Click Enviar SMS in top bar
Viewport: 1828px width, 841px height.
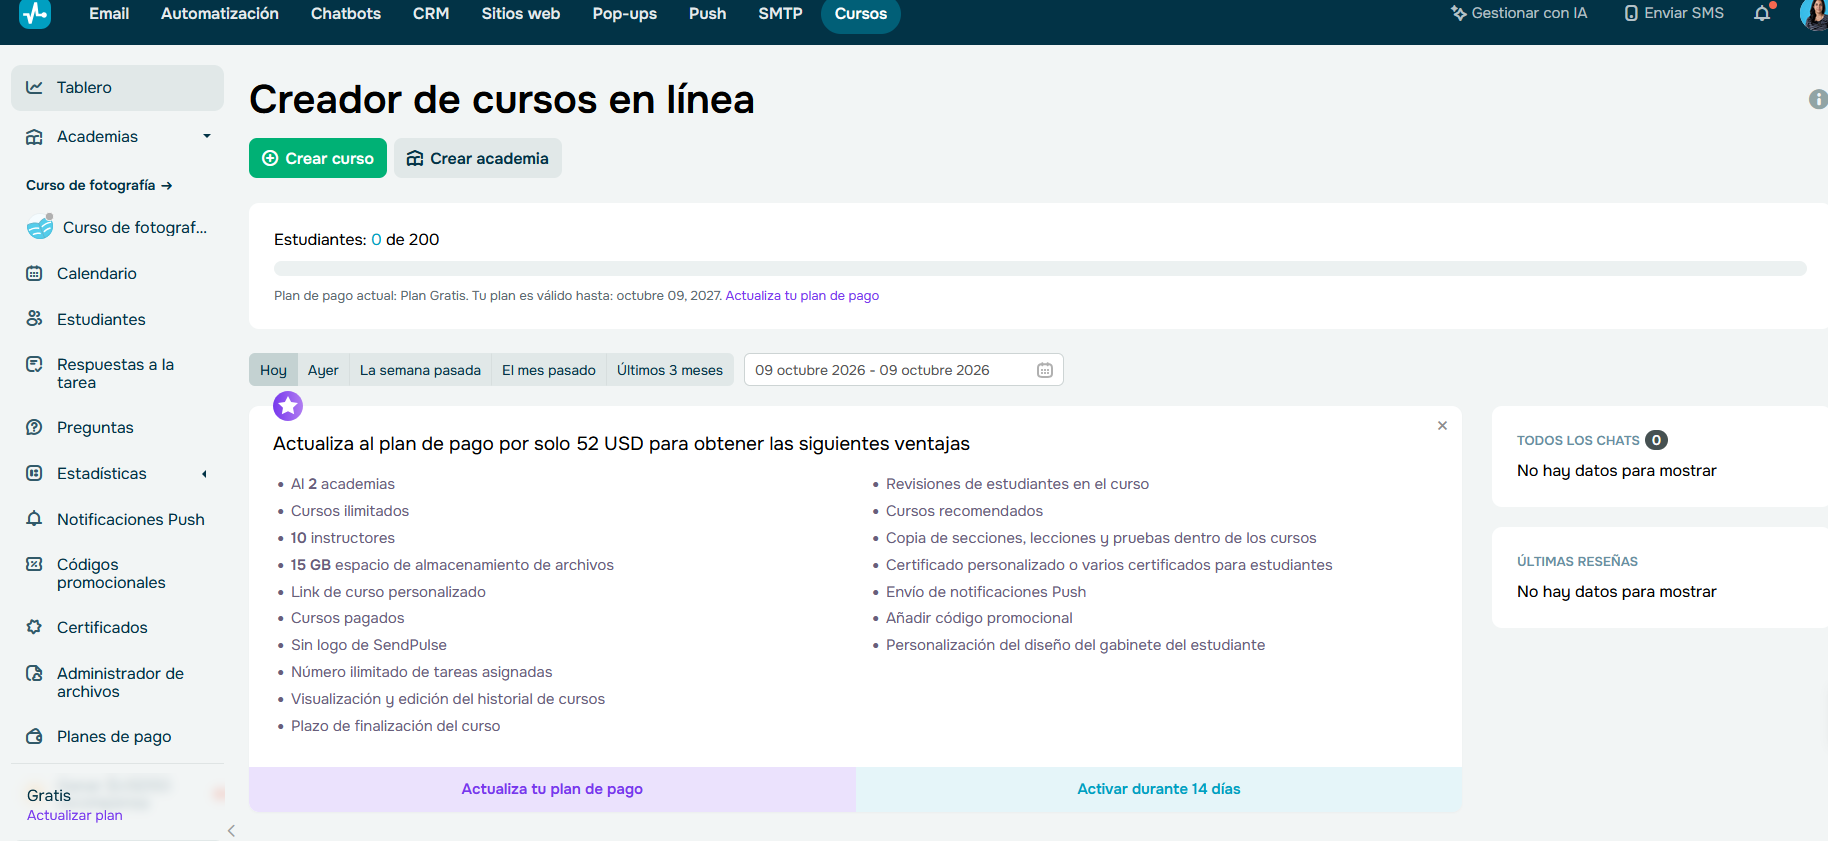click(1674, 13)
